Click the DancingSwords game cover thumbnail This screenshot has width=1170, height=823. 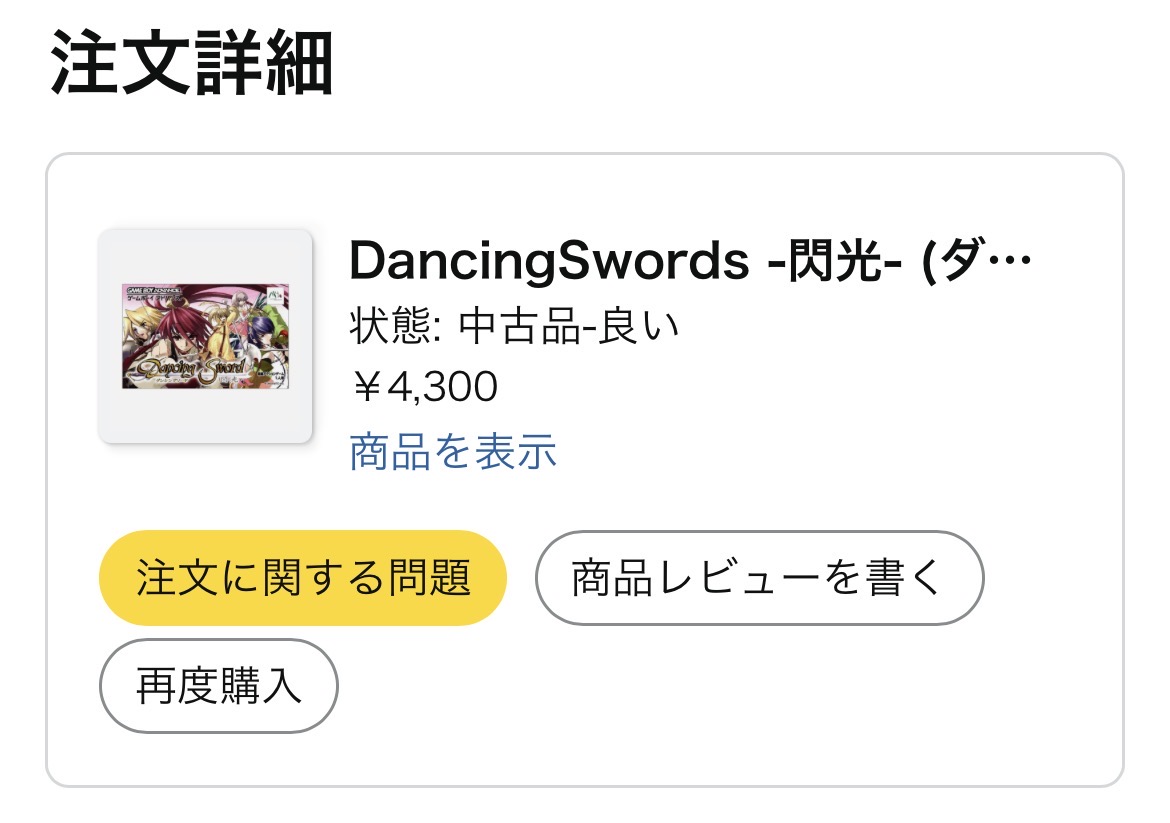click(205, 336)
